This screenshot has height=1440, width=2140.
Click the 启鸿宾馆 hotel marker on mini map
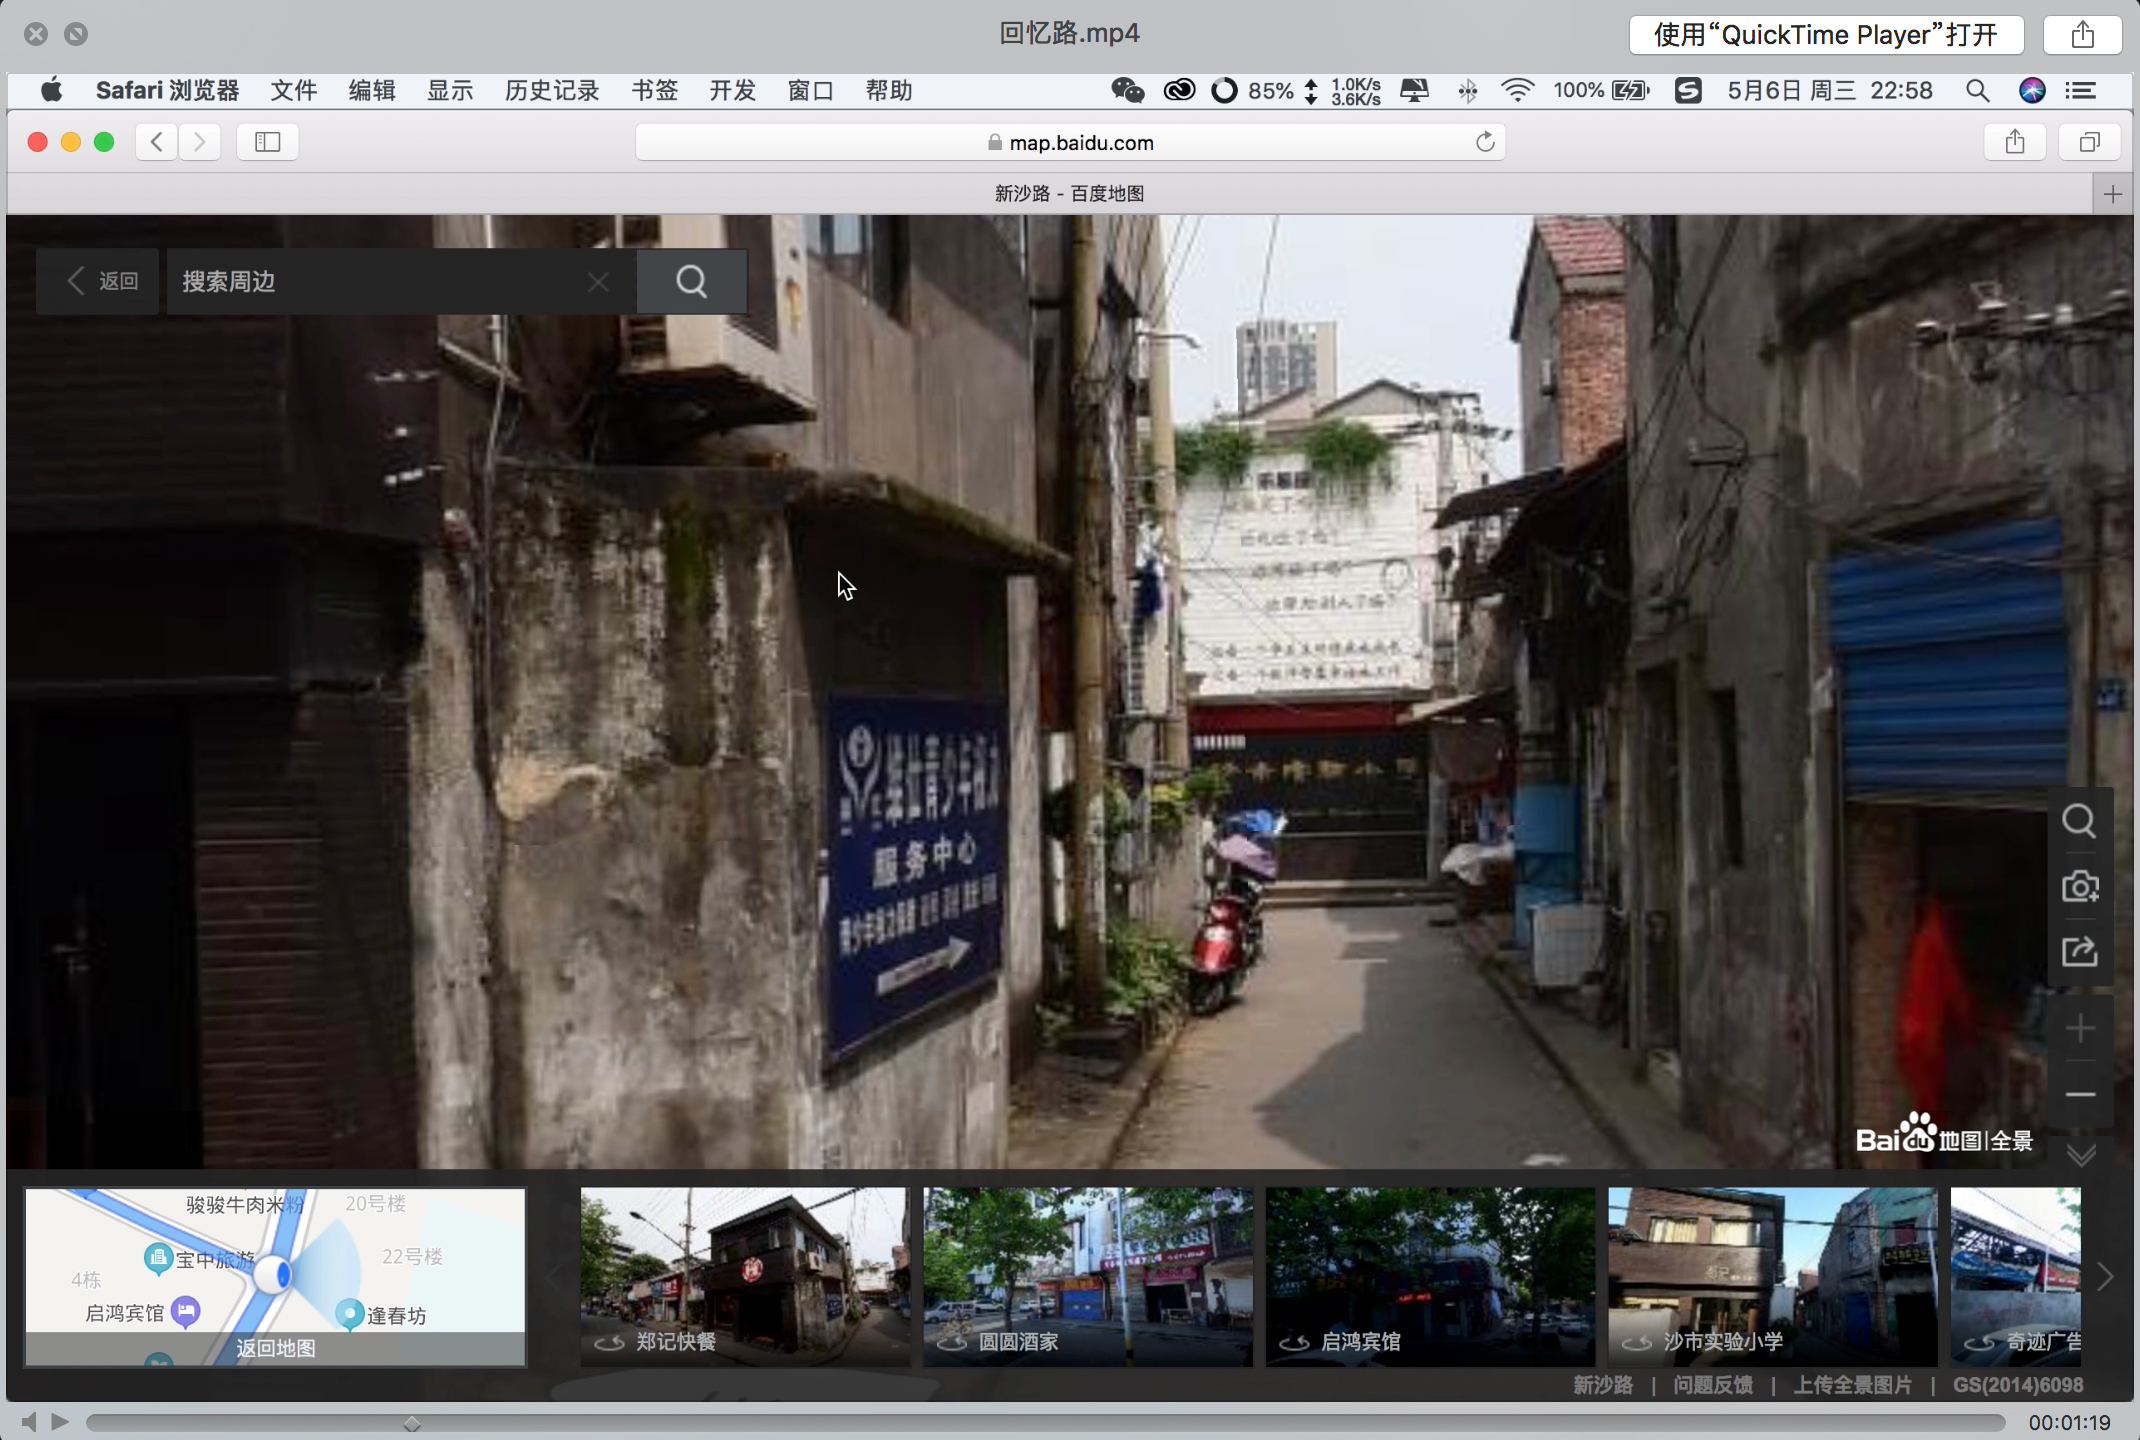[x=186, y=1312]
